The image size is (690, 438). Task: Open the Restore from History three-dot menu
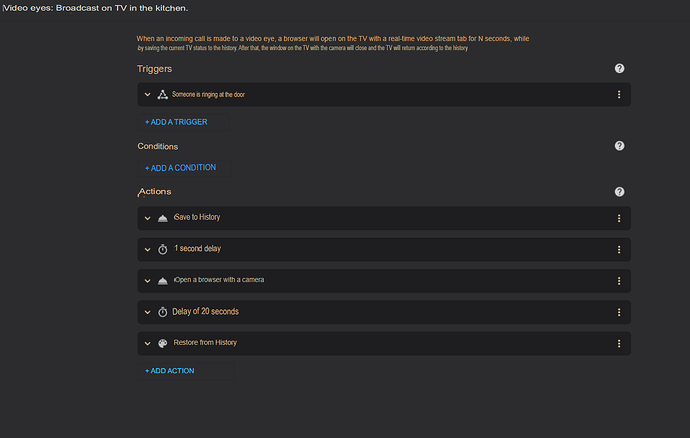[619, 343]
